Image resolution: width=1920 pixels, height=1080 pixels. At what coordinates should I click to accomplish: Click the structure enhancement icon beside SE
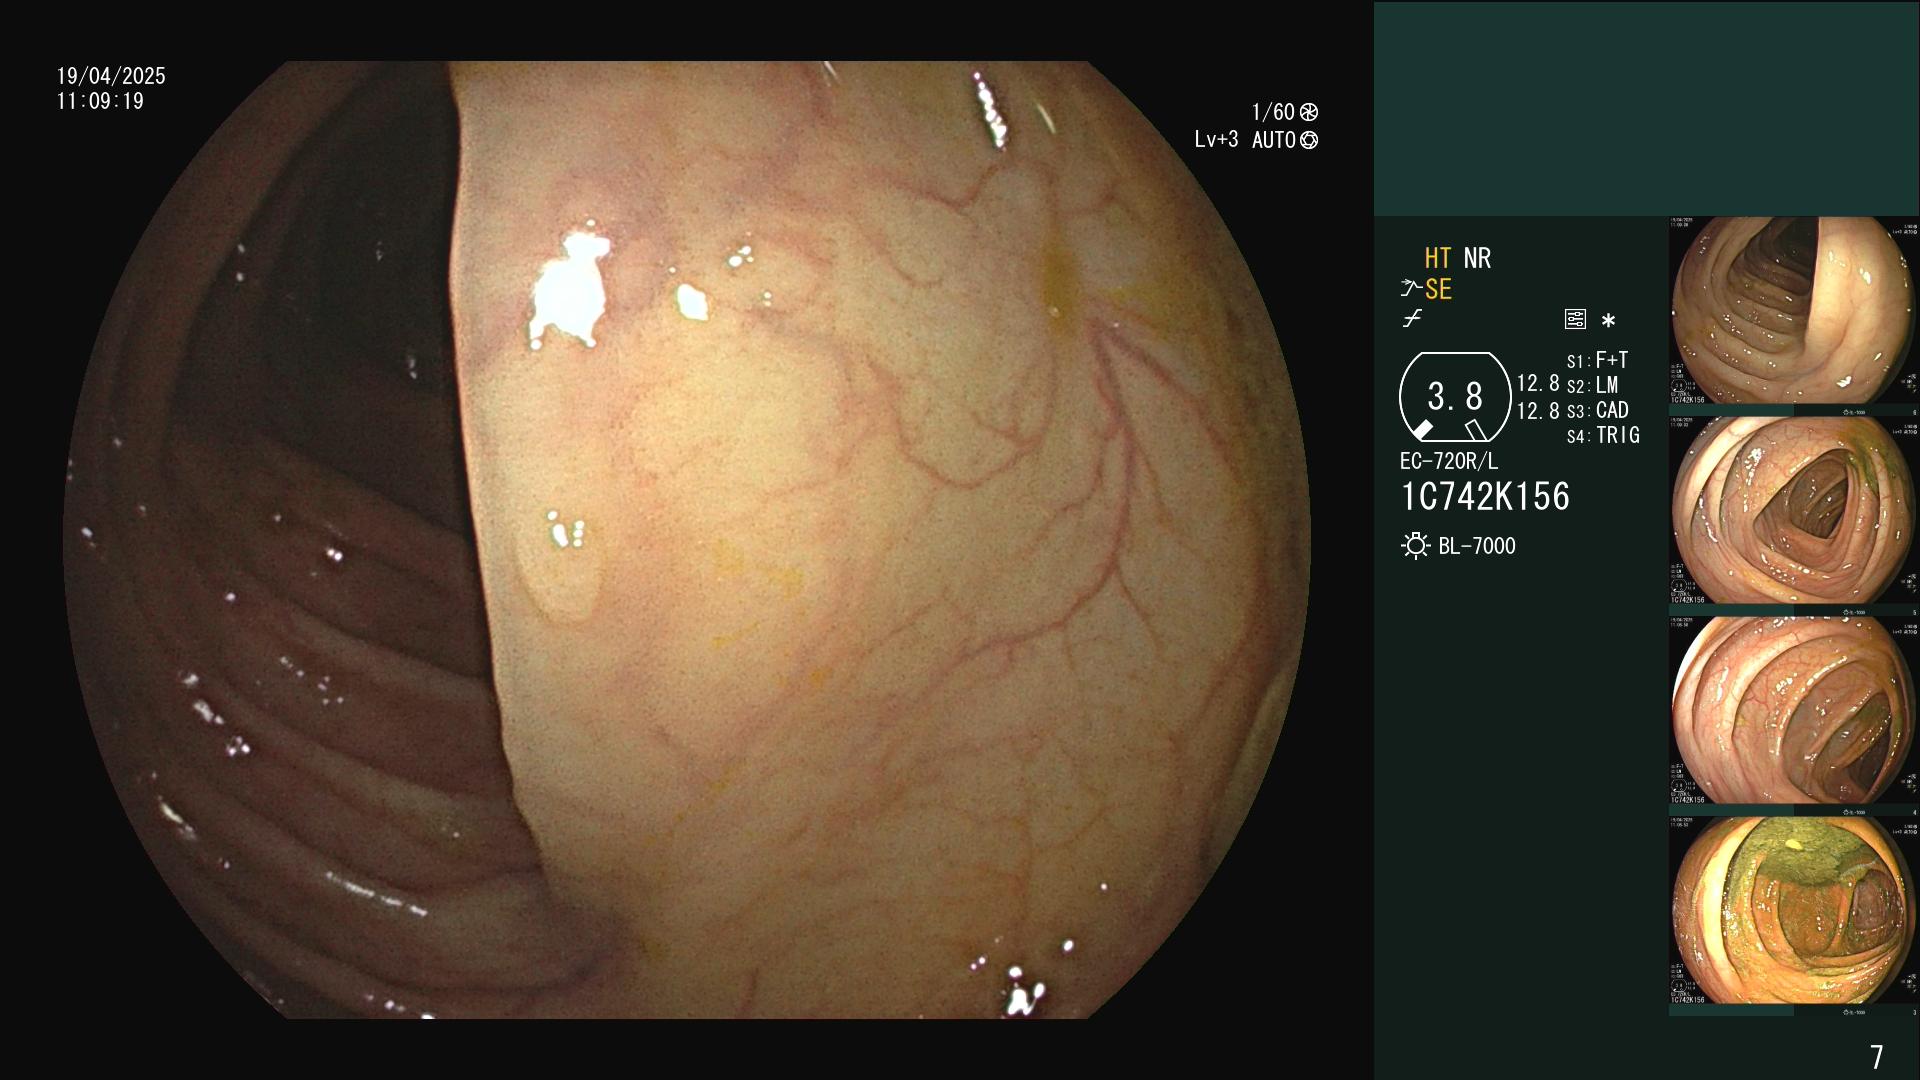tap(1411, 290)
